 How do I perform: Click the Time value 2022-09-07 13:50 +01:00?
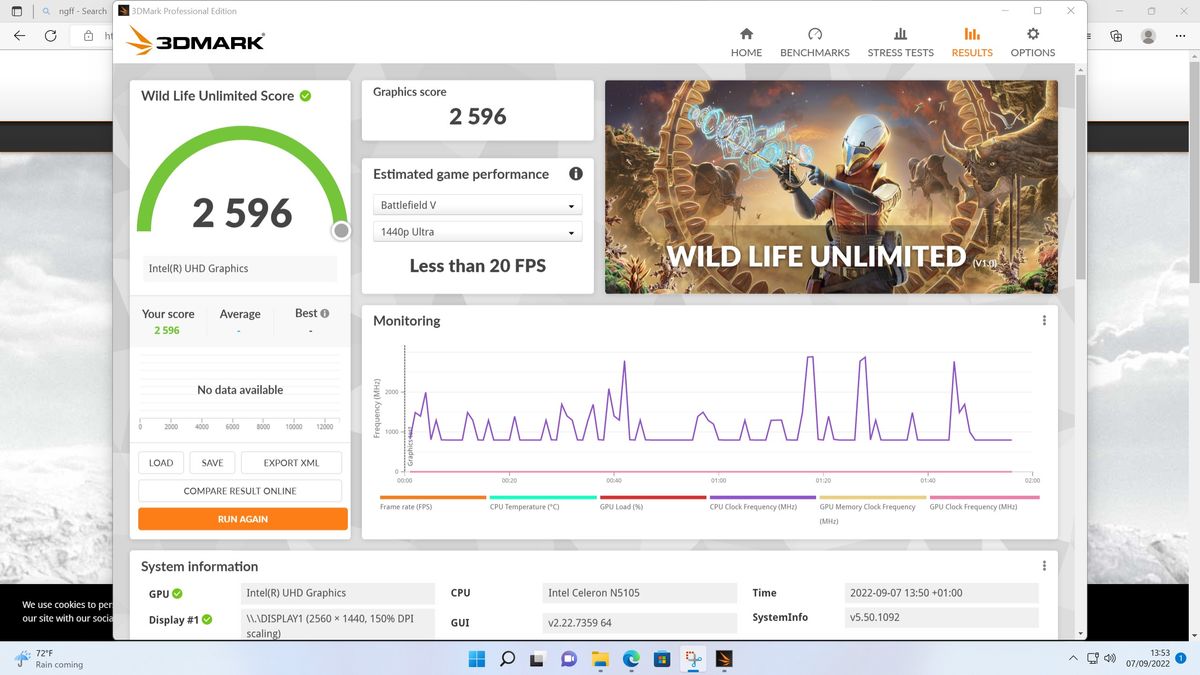pyautogui.click(x=941, y=593)
